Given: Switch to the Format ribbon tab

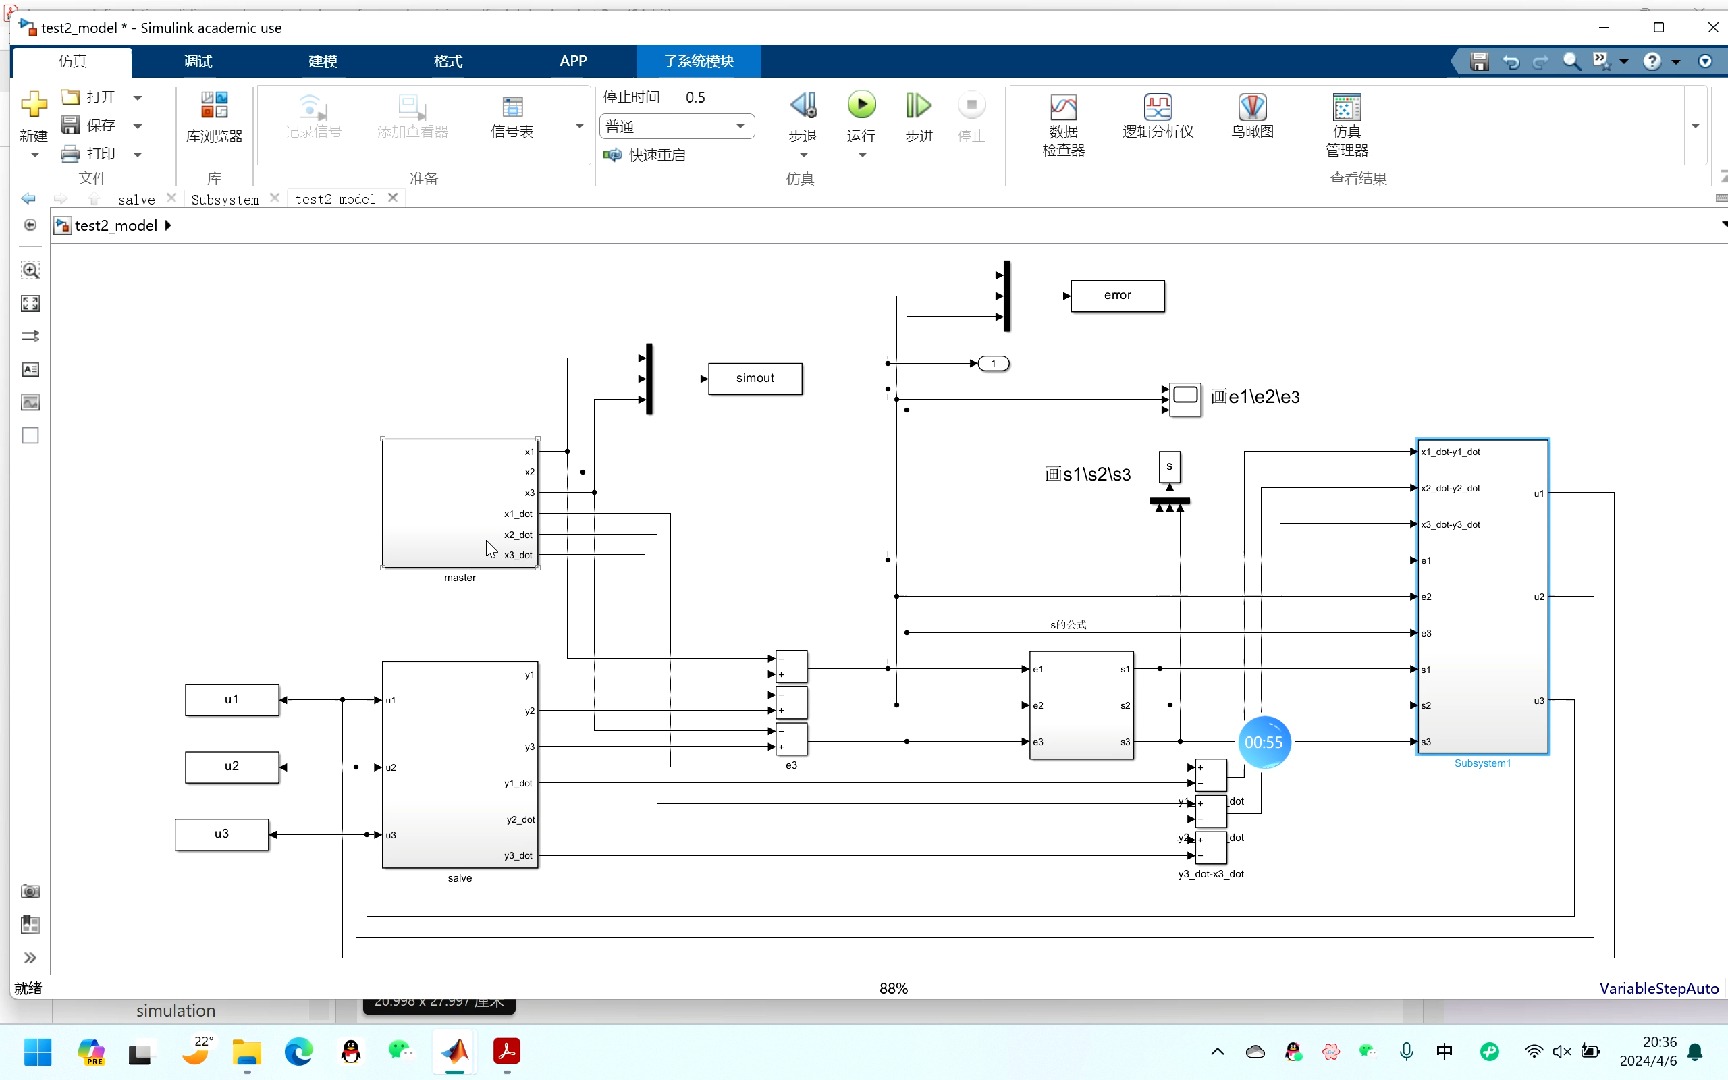Looking at the screenshot, I should 448,61.
